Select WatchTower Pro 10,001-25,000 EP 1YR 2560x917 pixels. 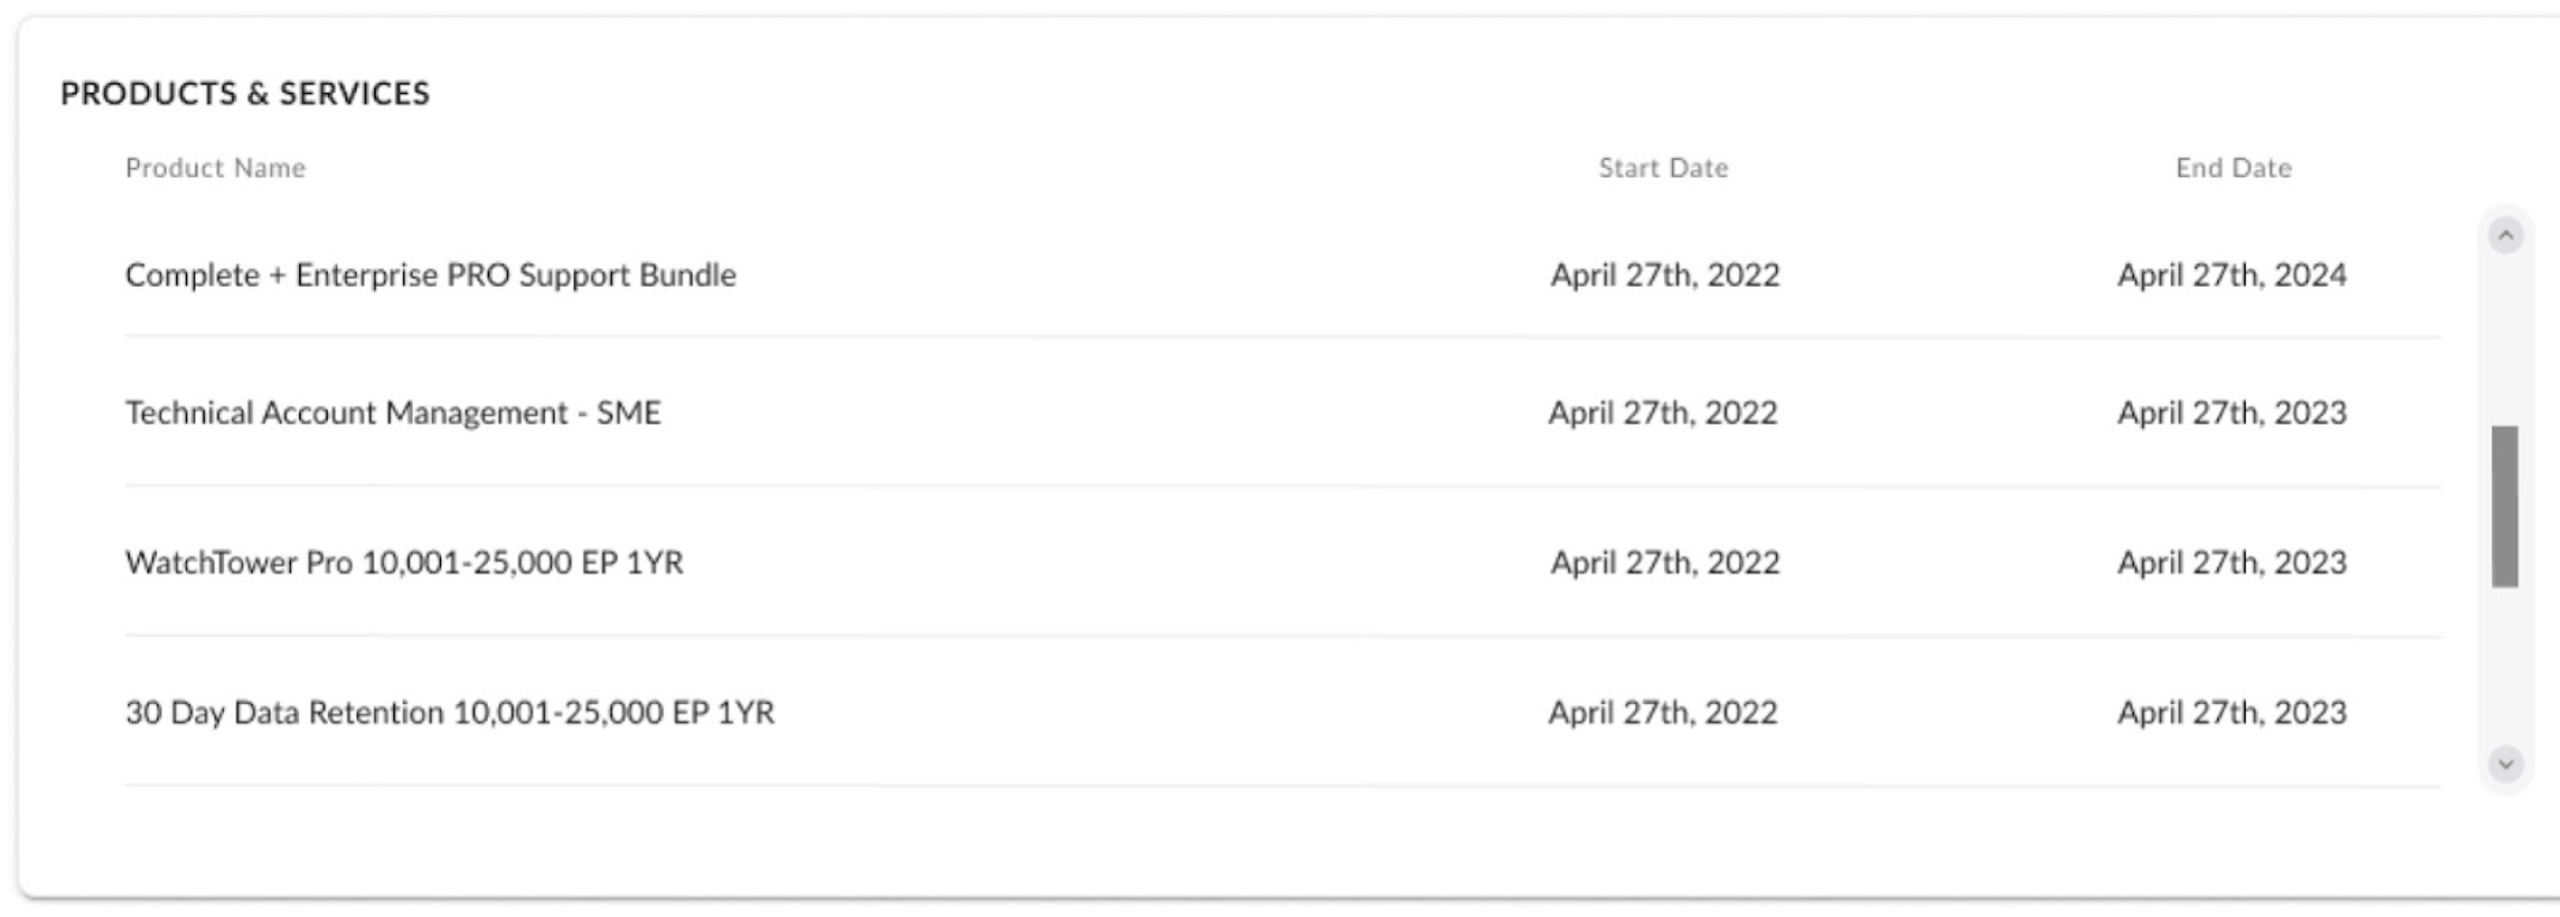(x=404, y=562)
